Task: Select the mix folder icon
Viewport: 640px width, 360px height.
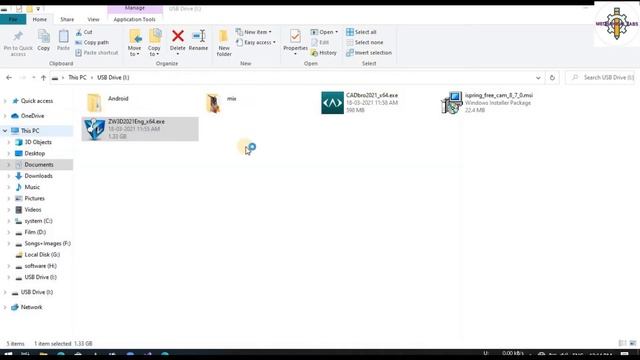Action: [x=213, y=103]
